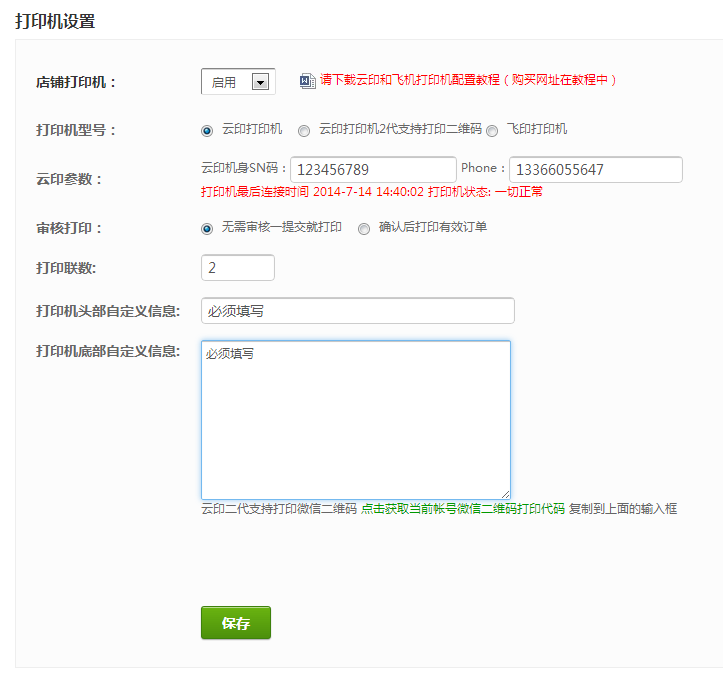Click the 店铺打印机 field label
Viewport: 723px width, 694px height.
76,82
